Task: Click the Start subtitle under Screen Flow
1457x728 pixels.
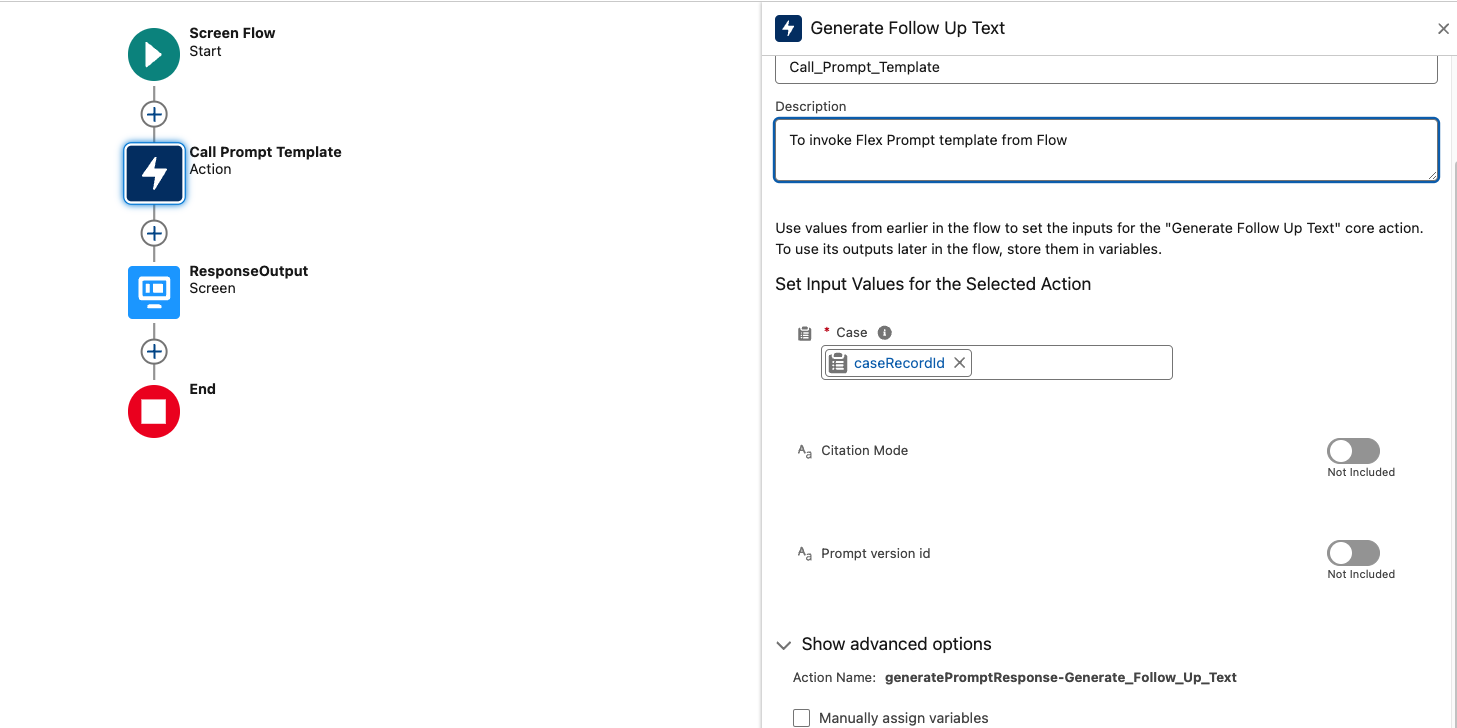Action: coord(205,51)
